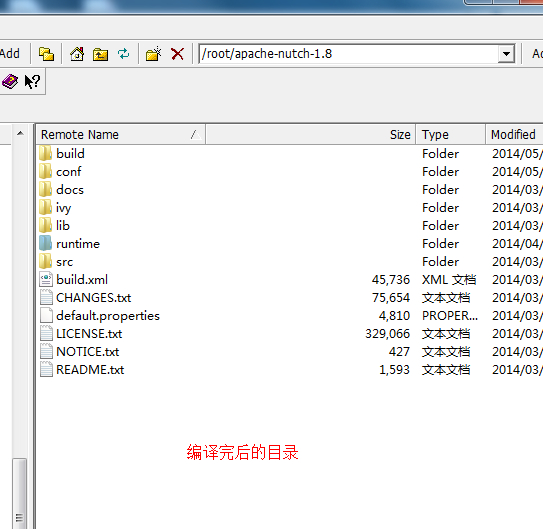Screen dimensions: 543x529
Task: Sort by Remote Name column header
Action: (x=121, y=134)
